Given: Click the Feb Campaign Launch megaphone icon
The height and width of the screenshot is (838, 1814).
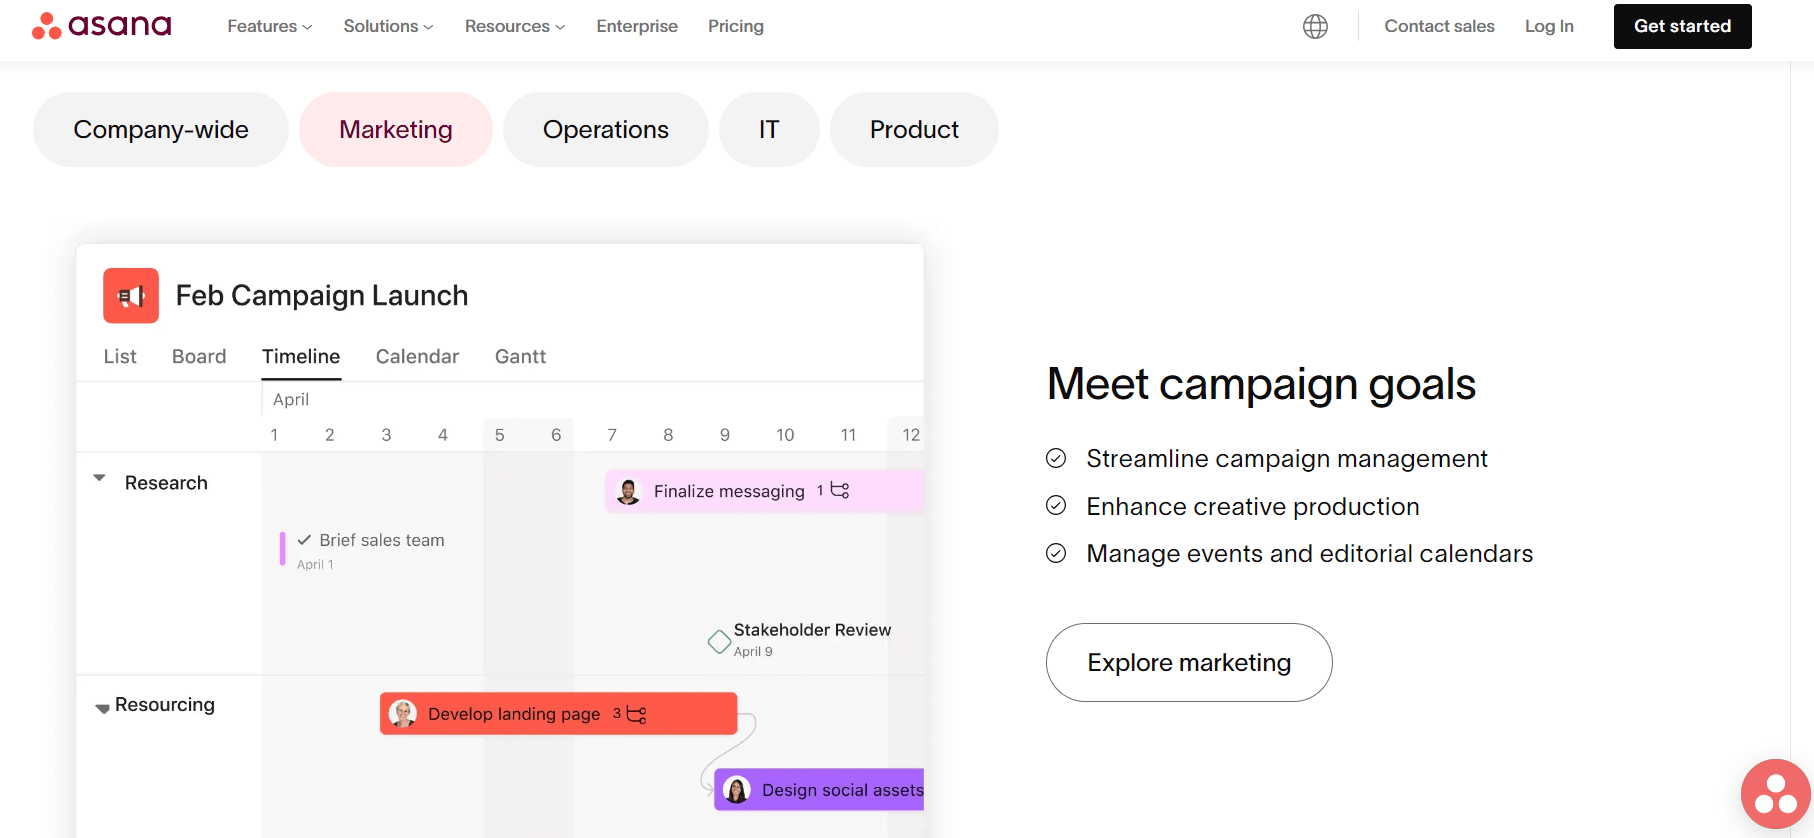Looking at the screenshot, I should click(x=131, y=295).
